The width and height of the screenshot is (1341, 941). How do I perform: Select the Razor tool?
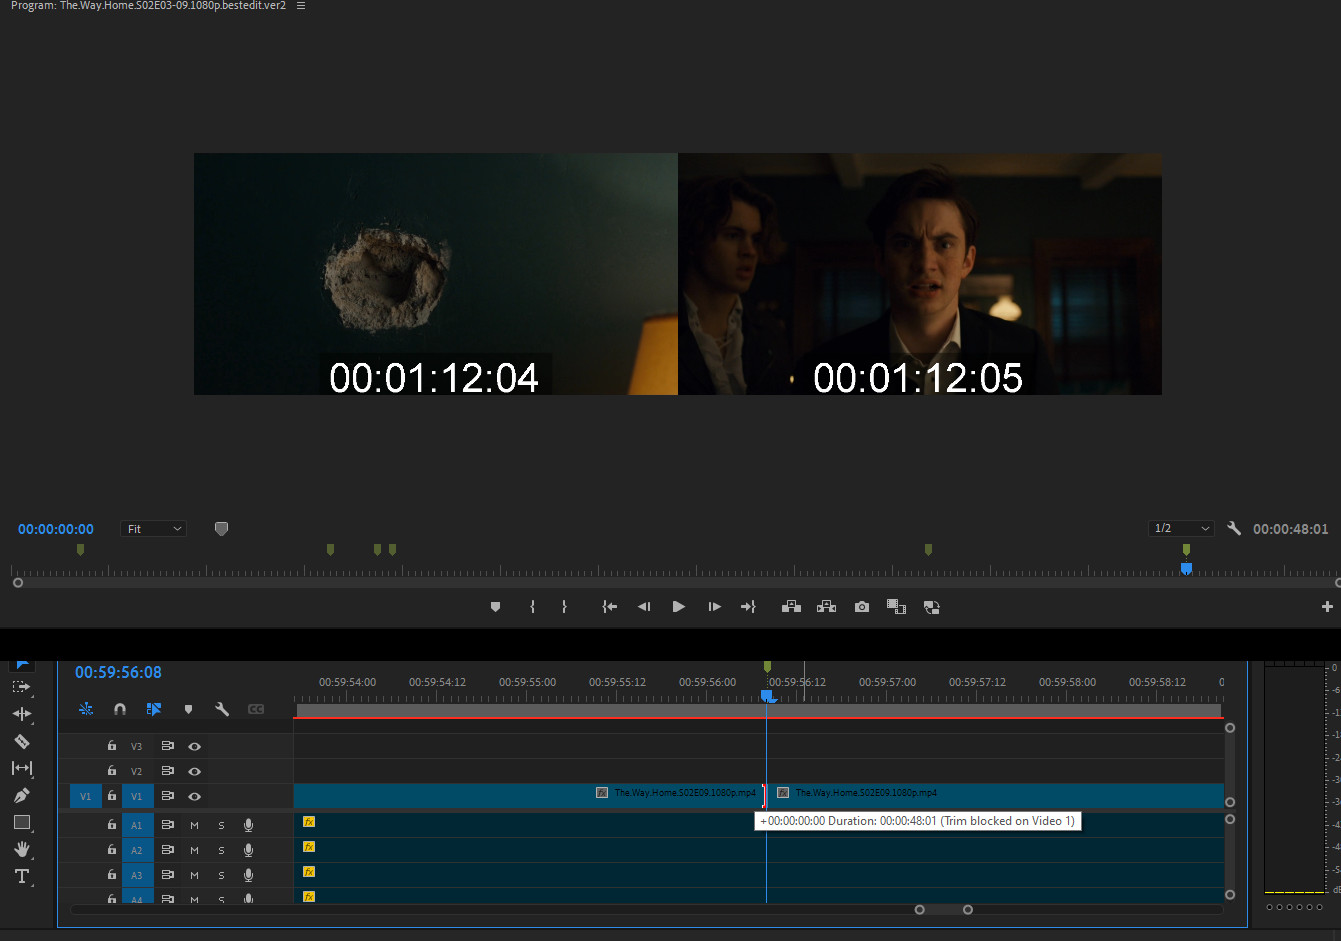(21, 741)
